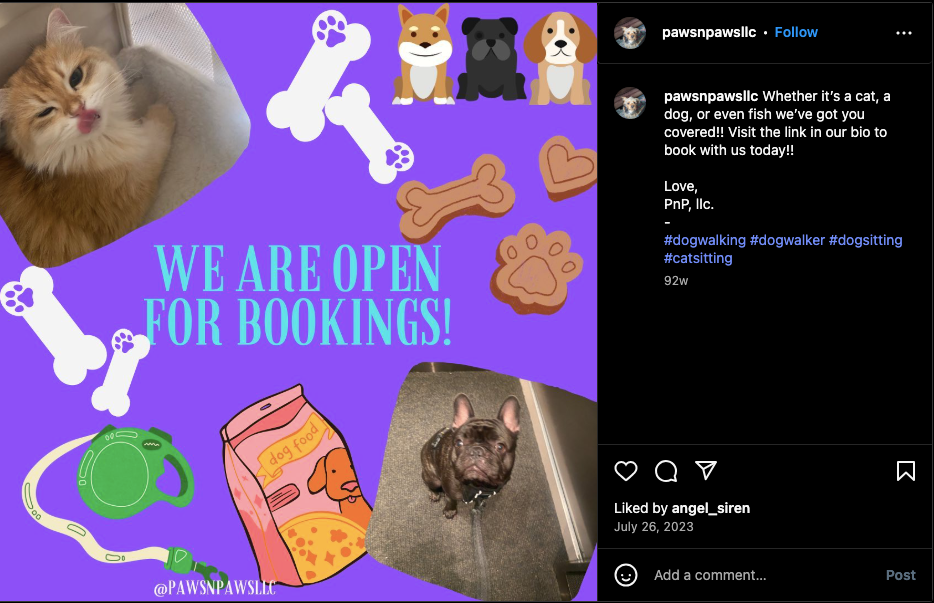This screenshot has width=934, height=603.
Task: Share the post via paper plane icon
Action: (x=706, y=470)
